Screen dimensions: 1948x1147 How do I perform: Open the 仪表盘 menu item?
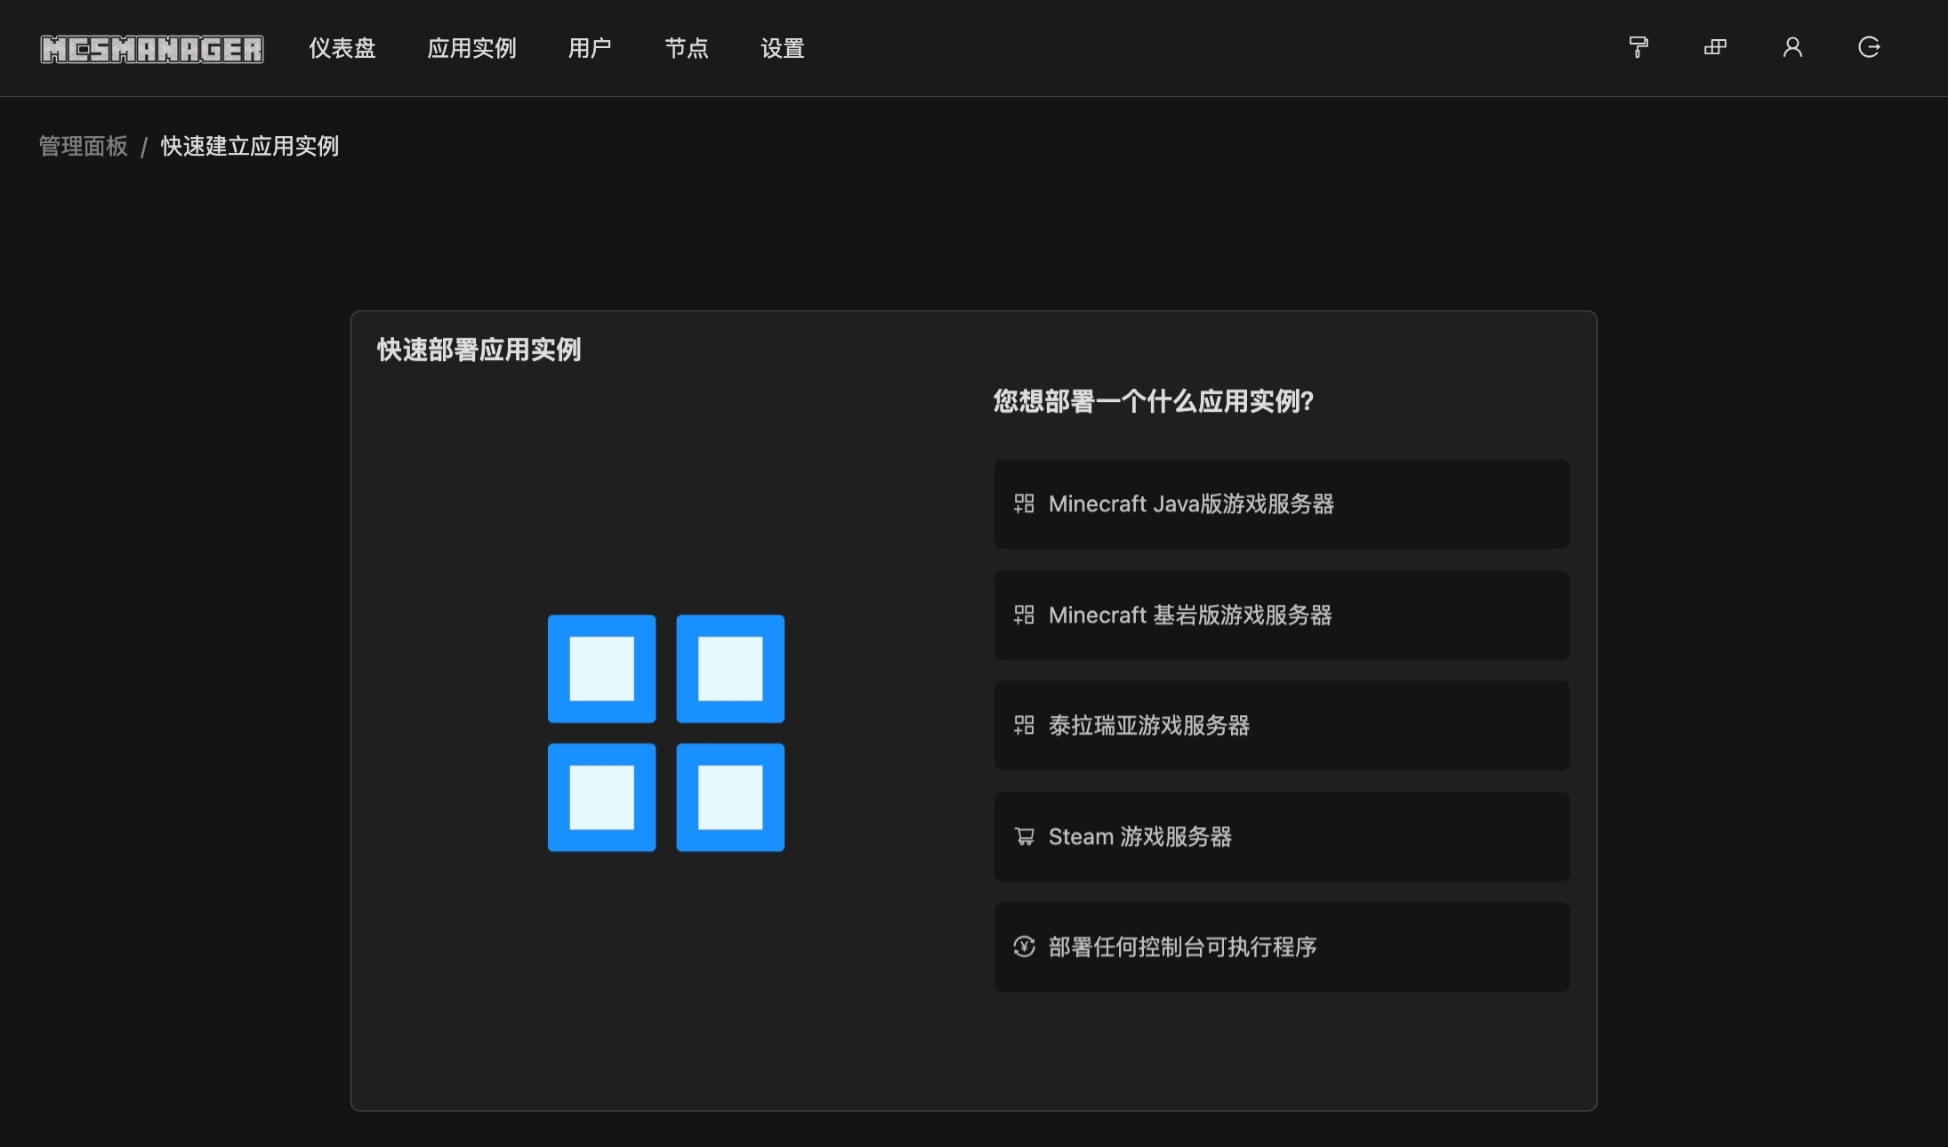pos(342,49)
